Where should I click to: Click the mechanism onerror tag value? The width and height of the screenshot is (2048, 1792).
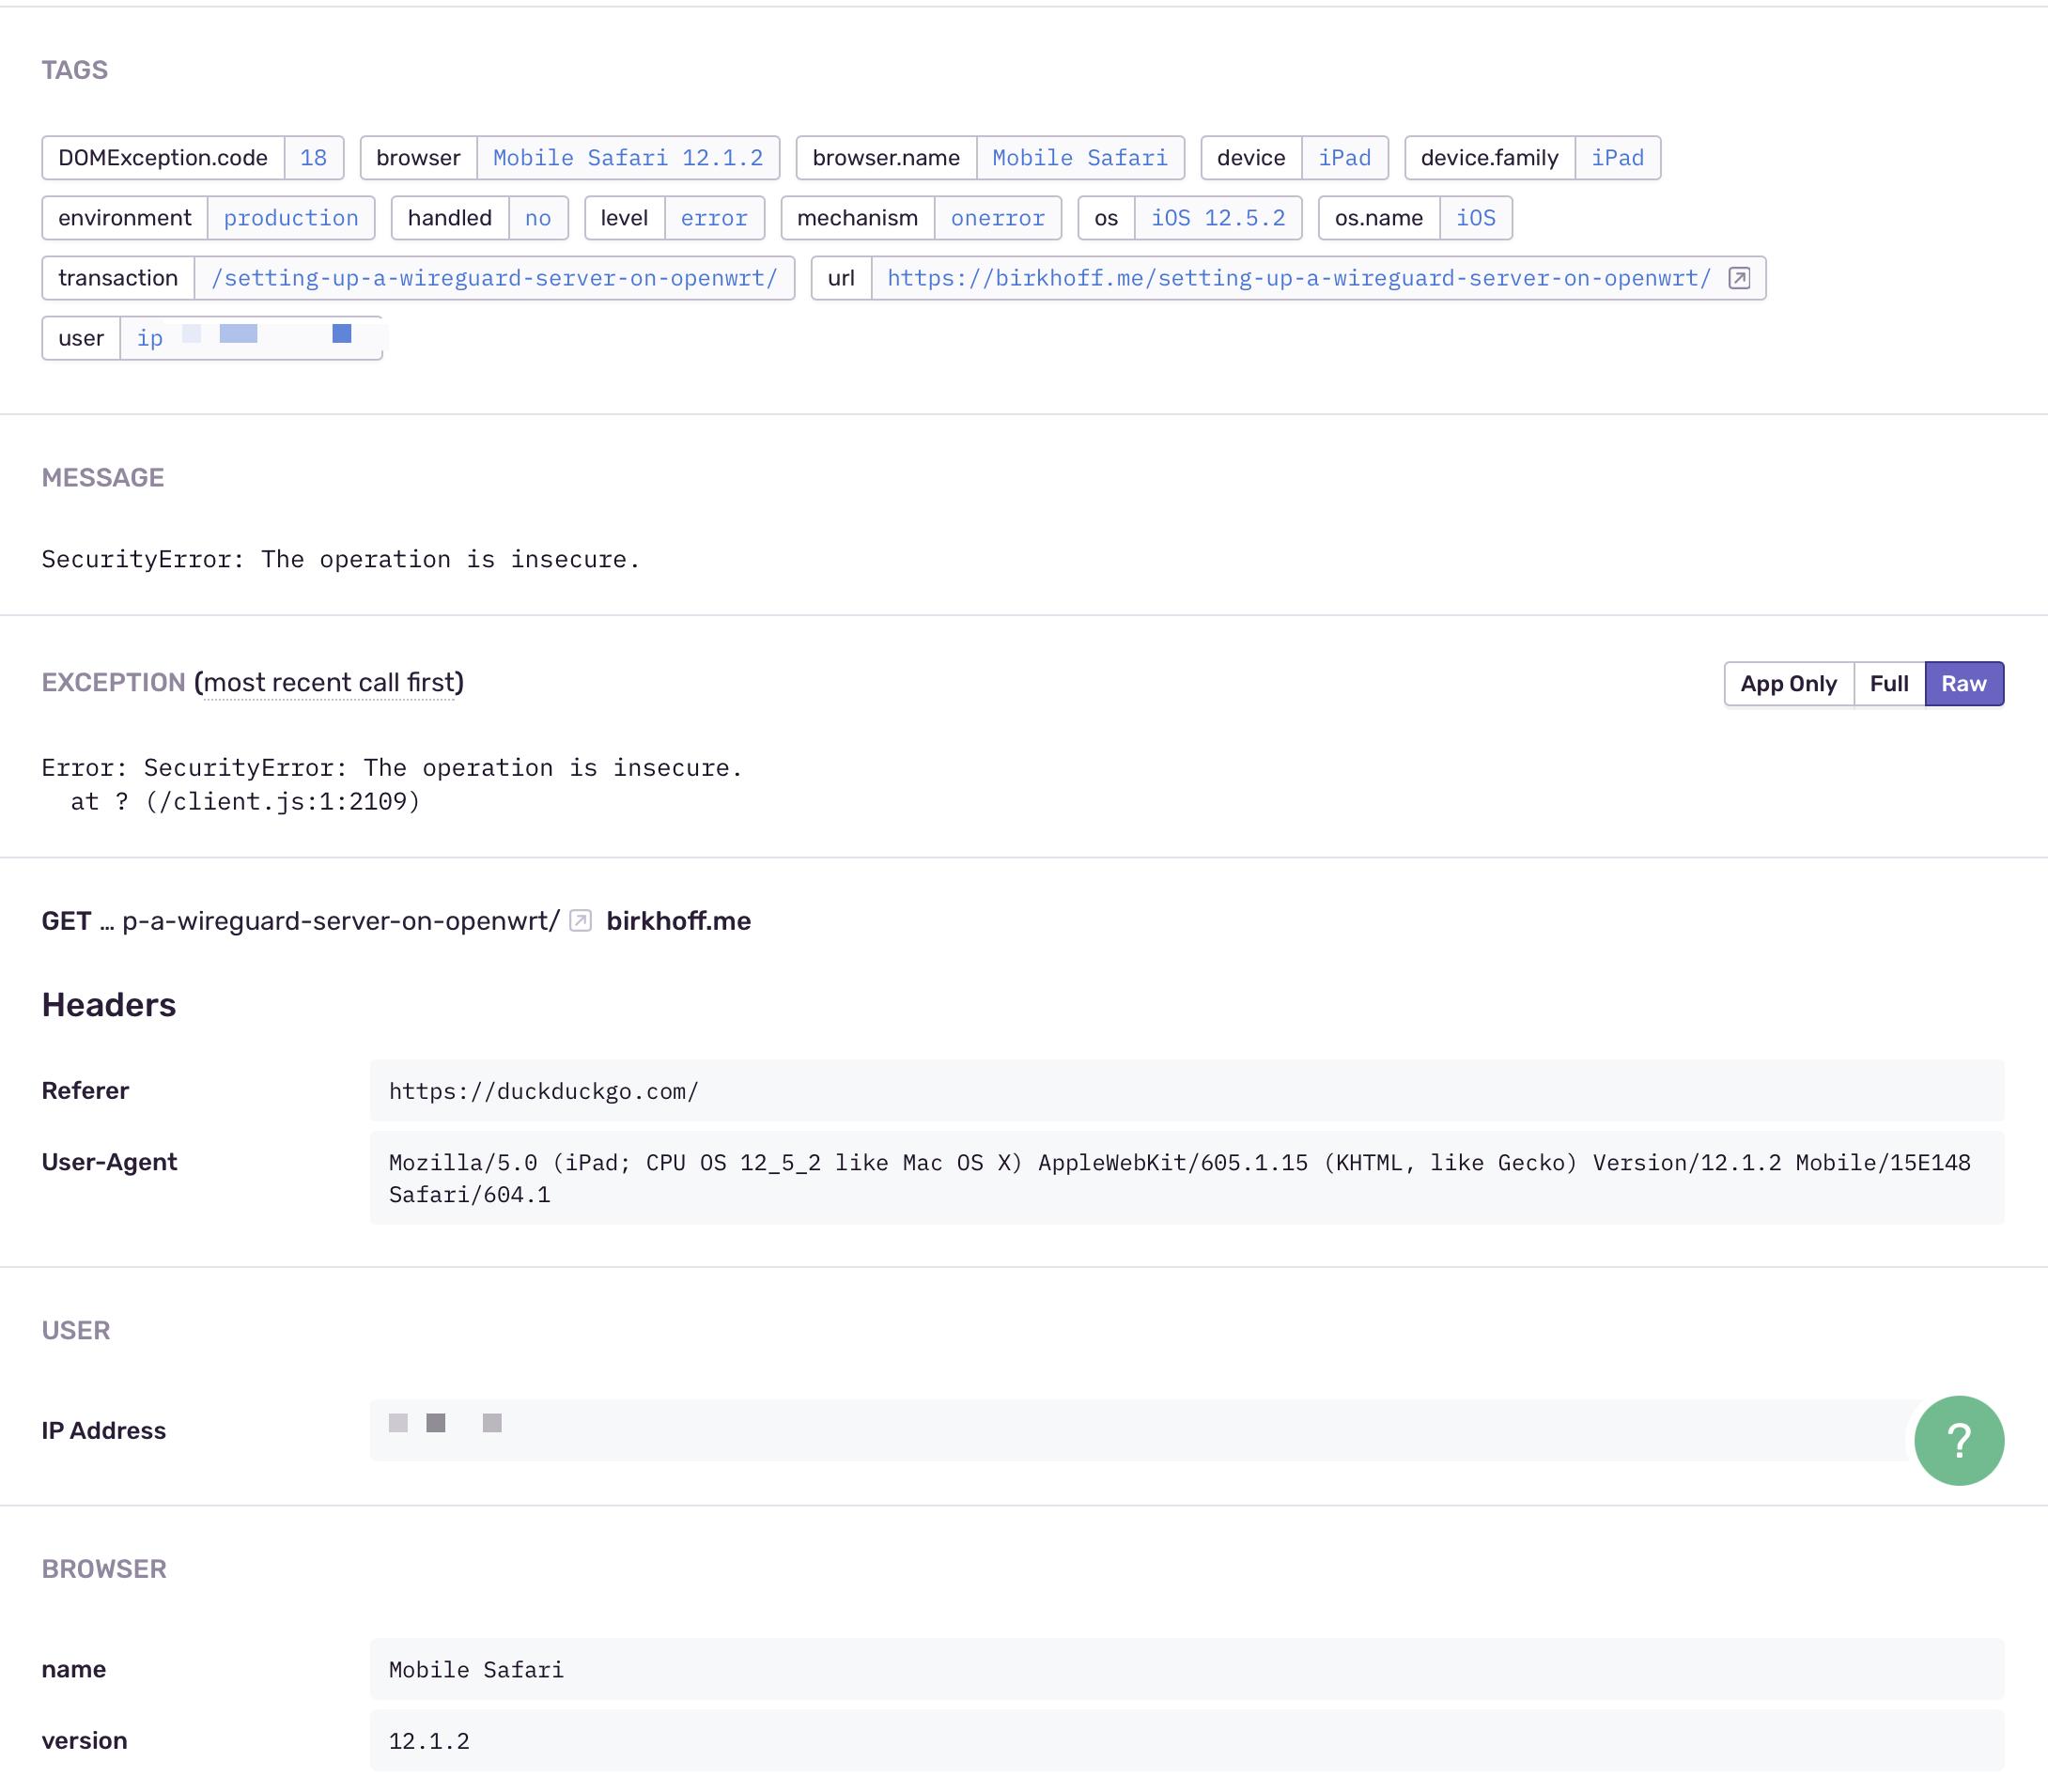point(997,218)
